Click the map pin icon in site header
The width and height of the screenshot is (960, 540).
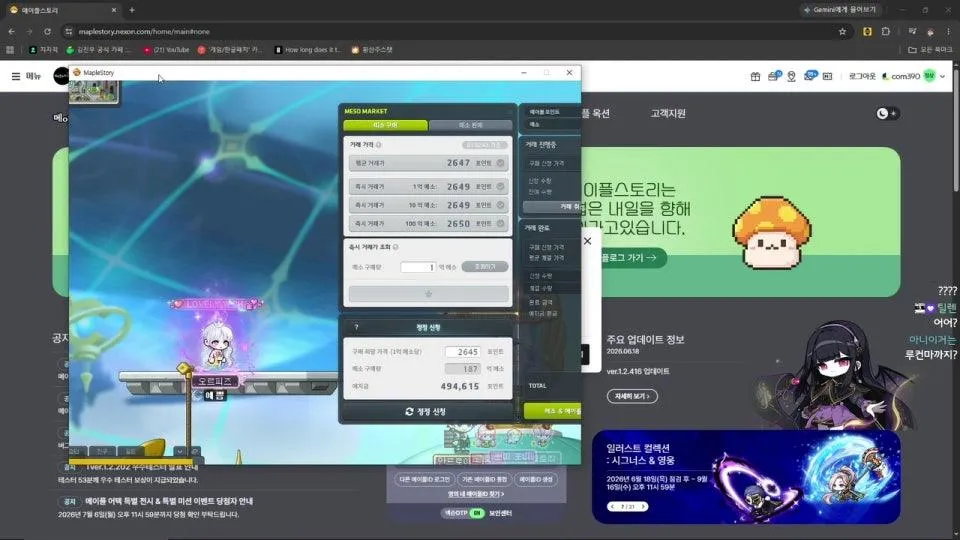pyautogui.click(x=791, y=76)
